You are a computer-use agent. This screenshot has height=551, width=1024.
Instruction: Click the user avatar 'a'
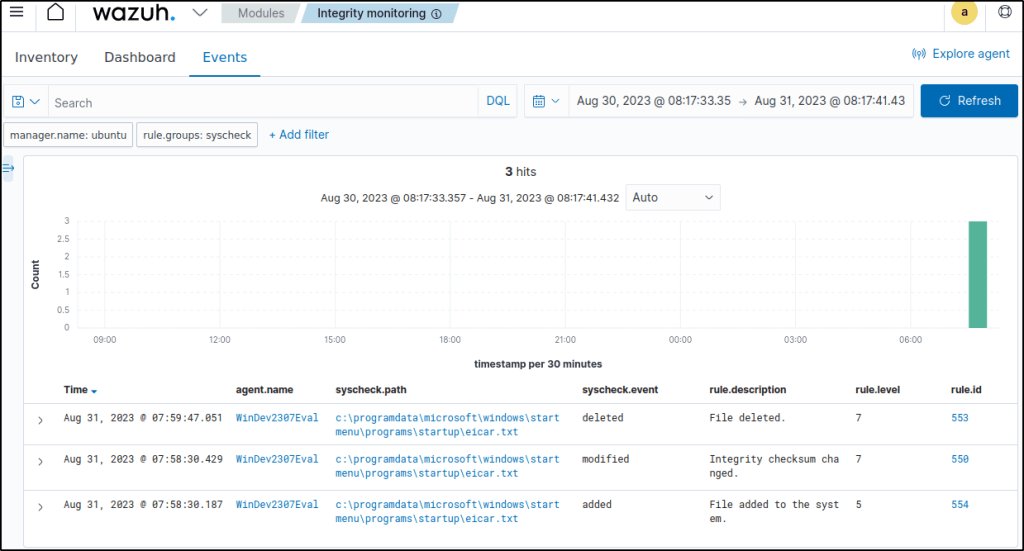(x=964, y=13)
